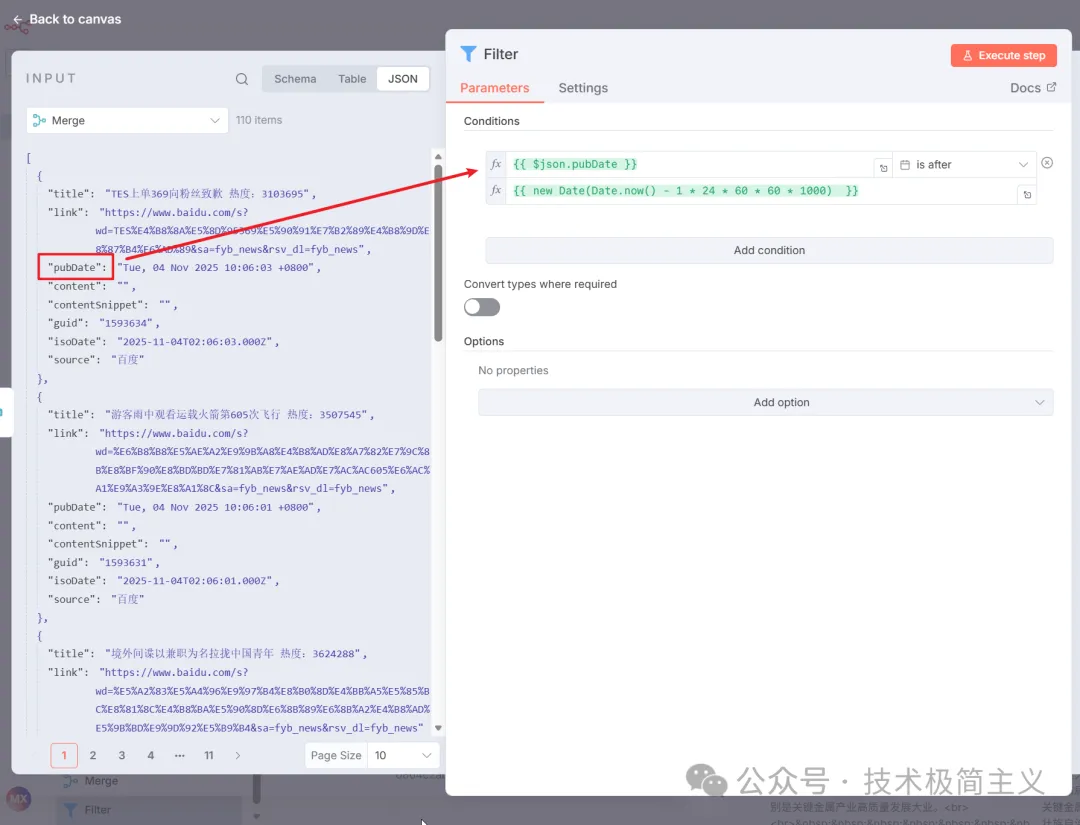Click the scroll up arrow of JSON panel
This screenshot has height=825, width=1080.
point(438,157)
